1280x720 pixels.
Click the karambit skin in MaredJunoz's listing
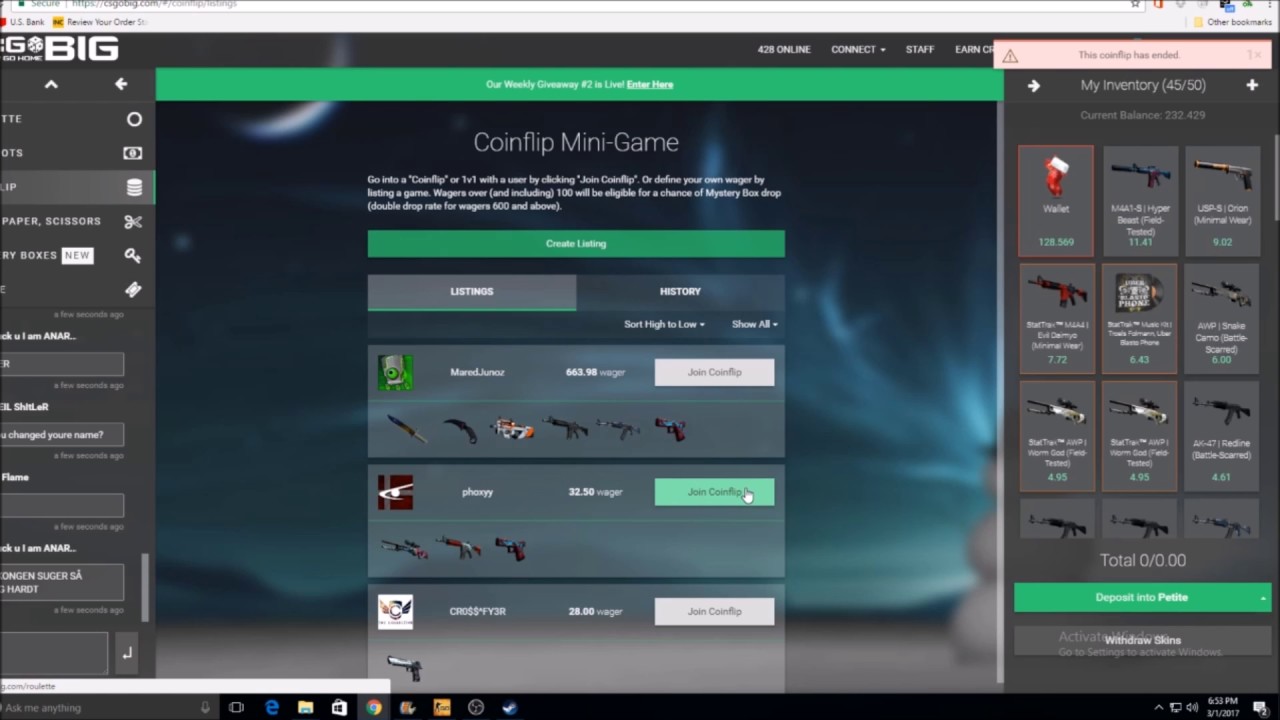(x=460, y=430)
